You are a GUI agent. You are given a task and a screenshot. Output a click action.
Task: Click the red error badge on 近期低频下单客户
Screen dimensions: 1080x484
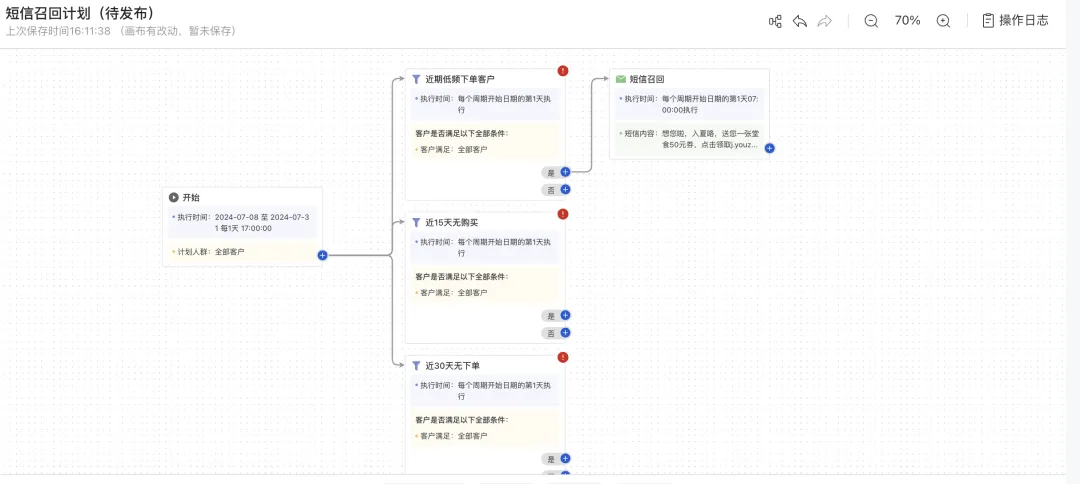[x=563, y=71]
